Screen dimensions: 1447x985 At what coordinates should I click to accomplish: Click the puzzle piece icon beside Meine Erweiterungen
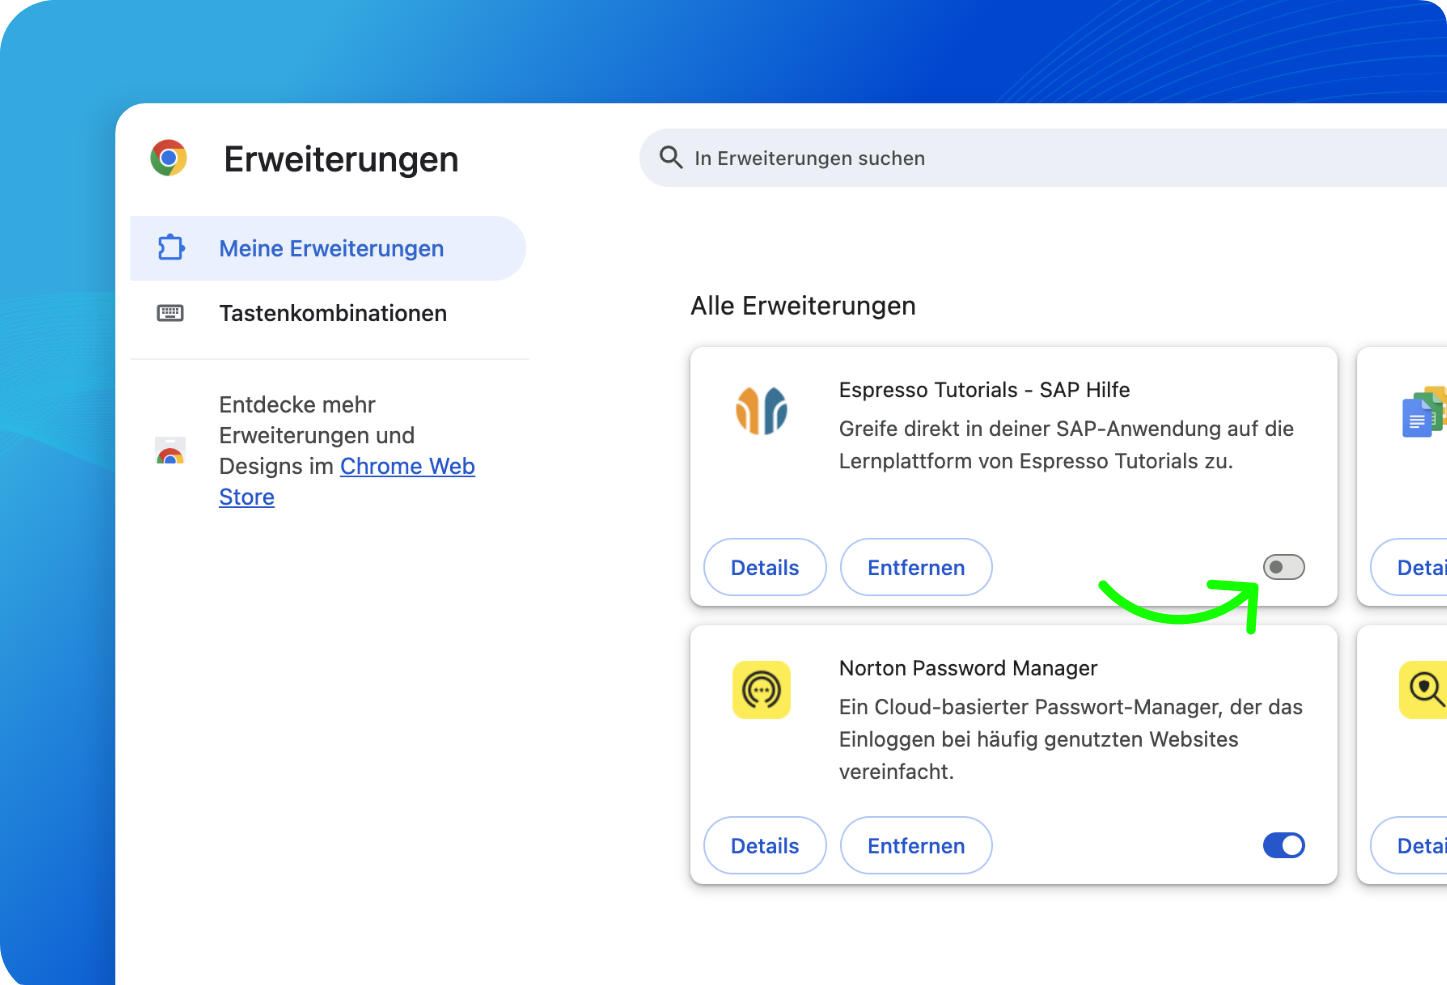[171, 247]
